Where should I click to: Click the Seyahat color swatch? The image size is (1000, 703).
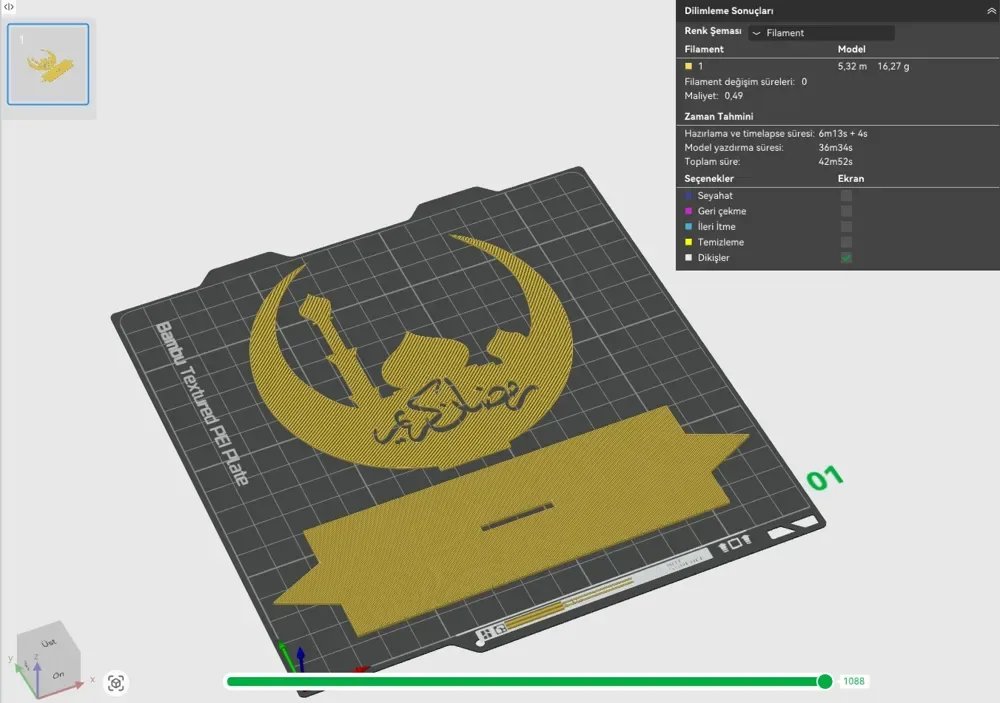pyautogui.click(x=688, y=196)
